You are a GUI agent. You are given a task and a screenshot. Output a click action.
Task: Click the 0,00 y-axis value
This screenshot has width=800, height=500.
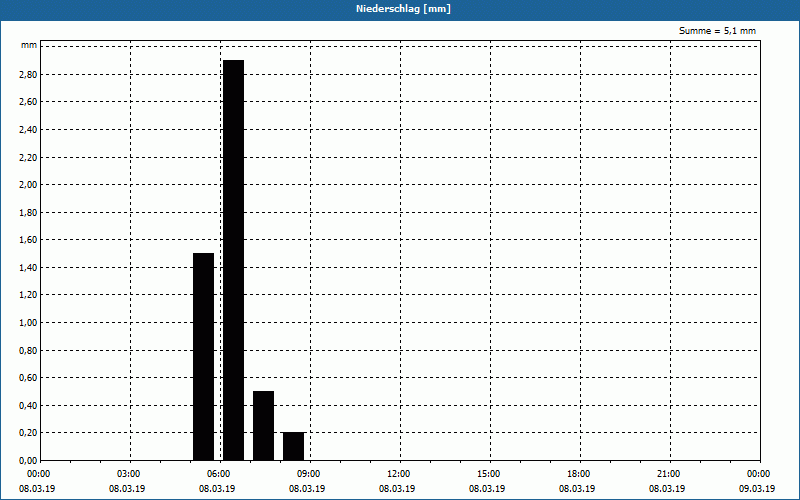point(28,460)
